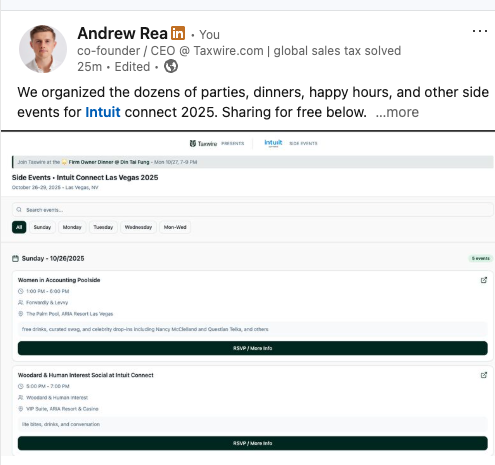The width and height of the screenshot is (495, 465).
Task: Click the calendar icon beside Sunday 10/26/2025
Action: (15, 259)
